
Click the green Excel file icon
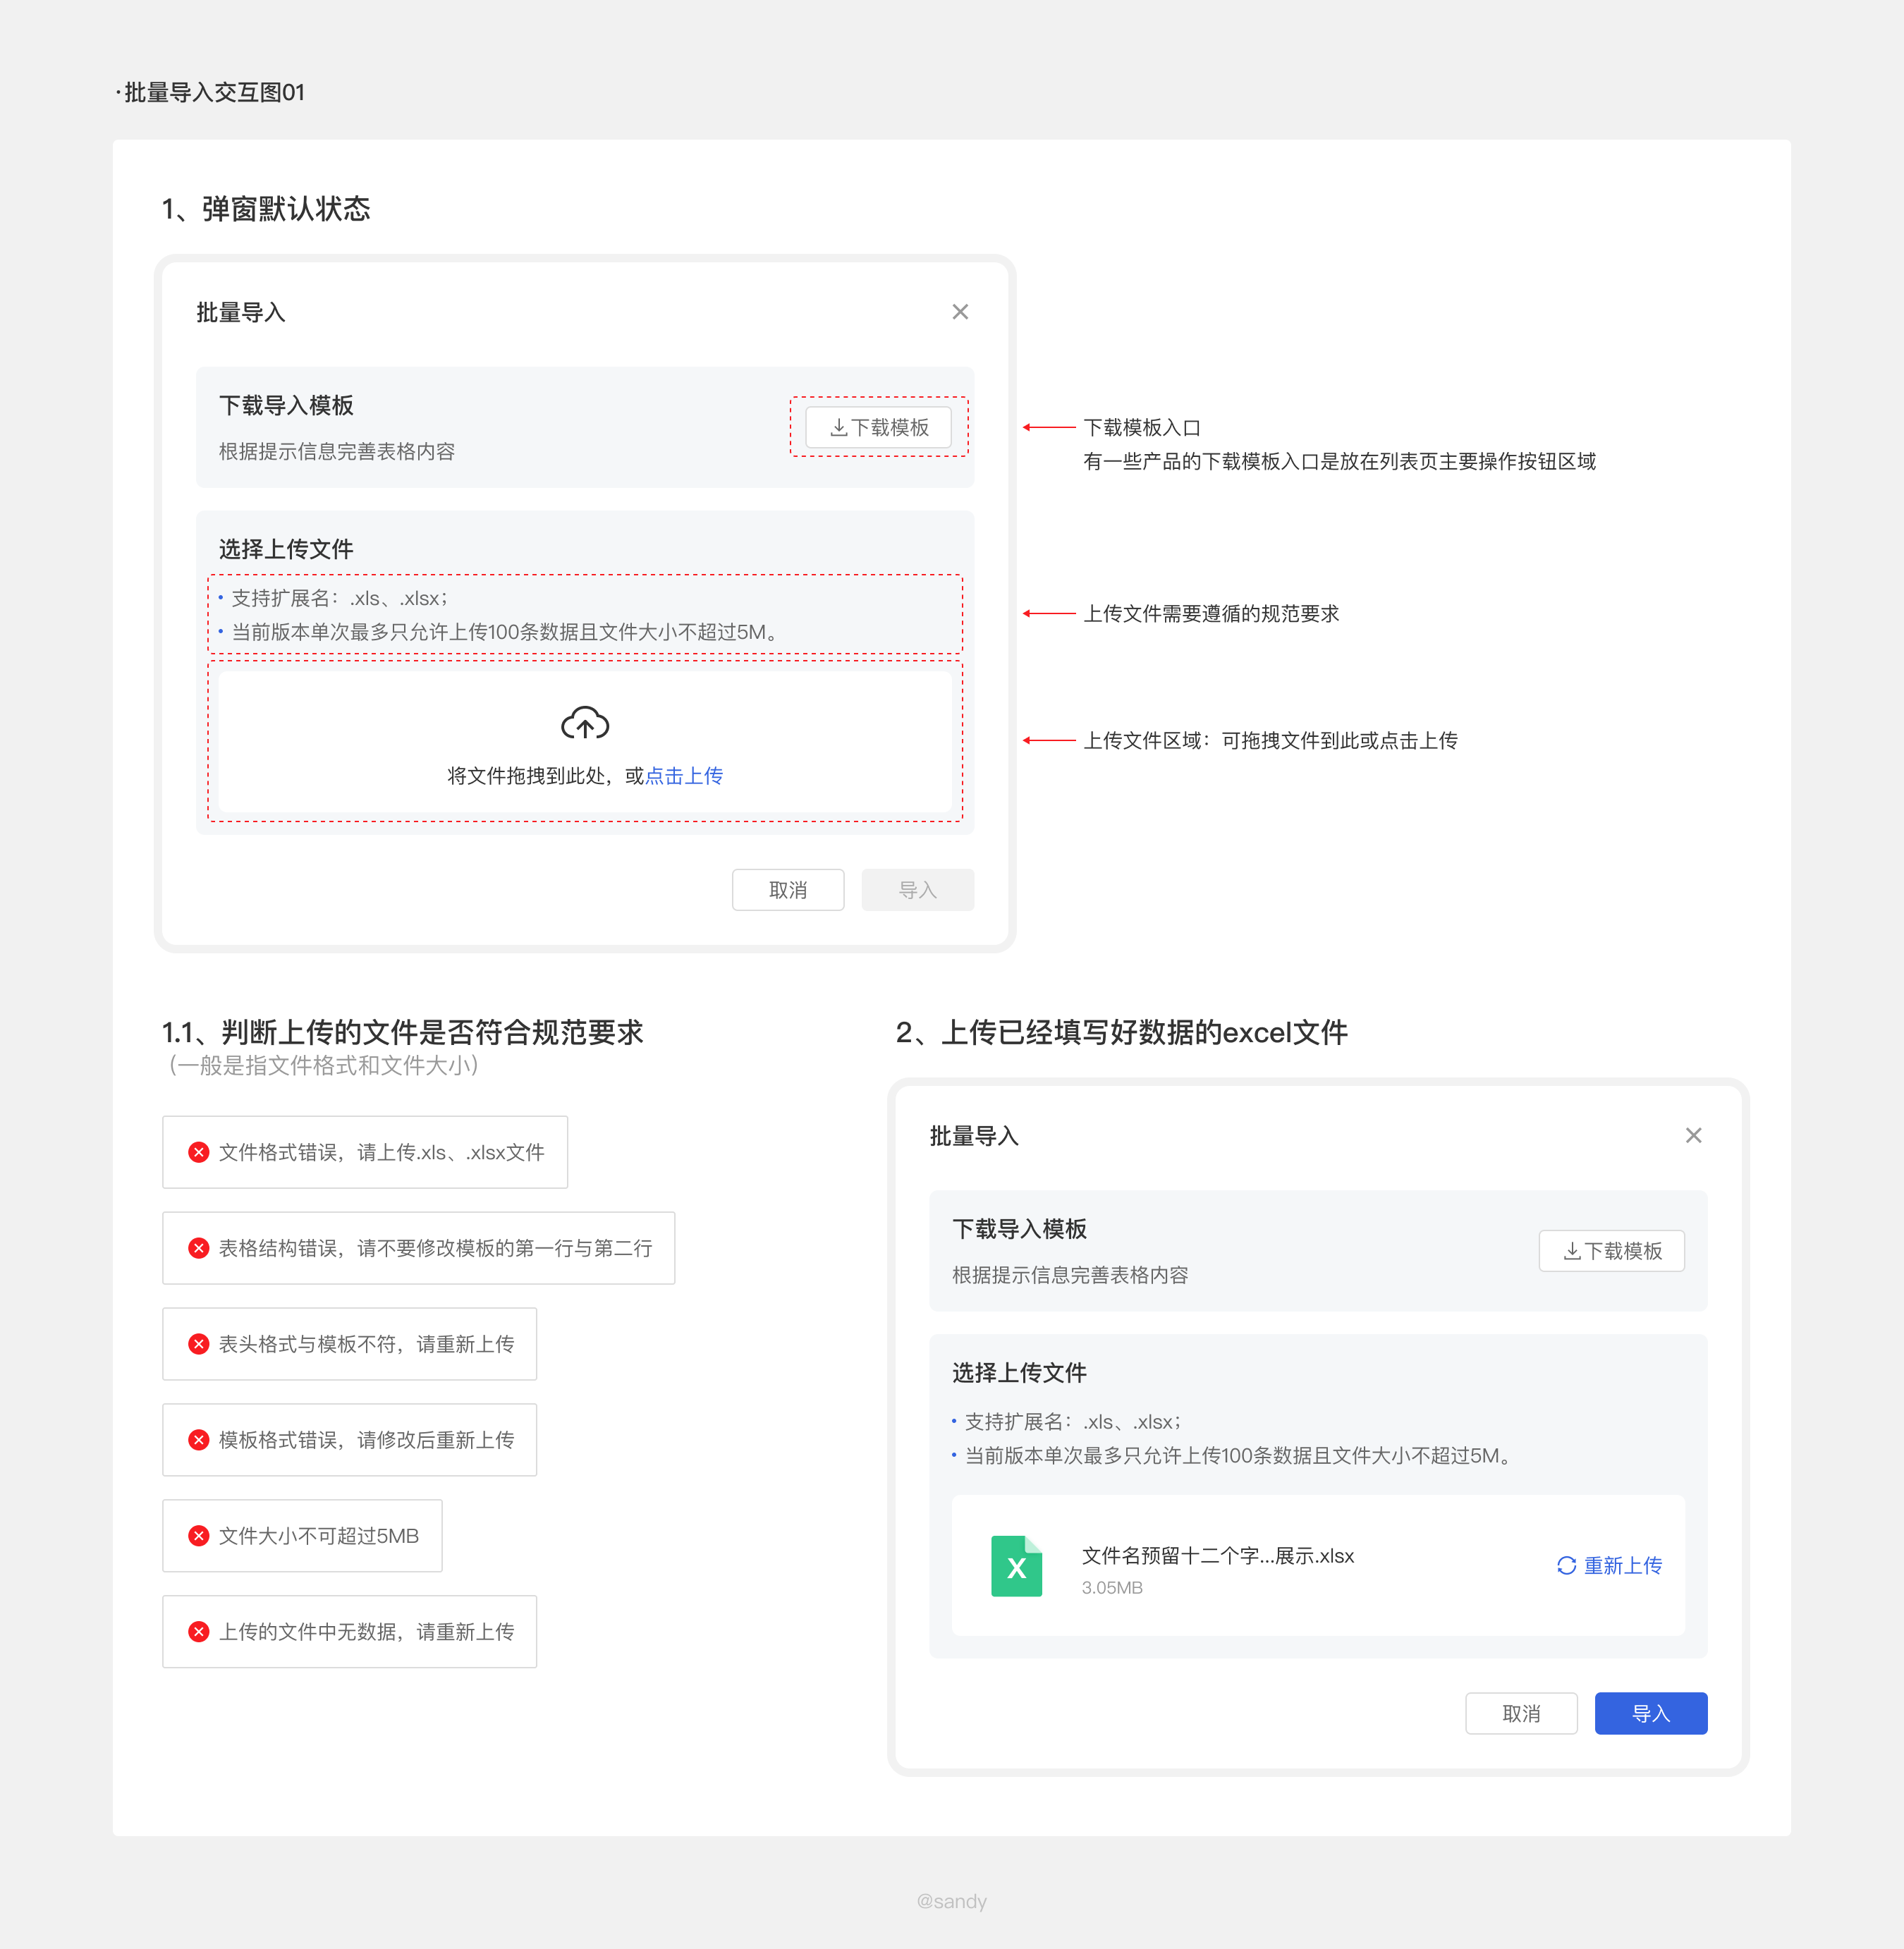point(1016,1566)
